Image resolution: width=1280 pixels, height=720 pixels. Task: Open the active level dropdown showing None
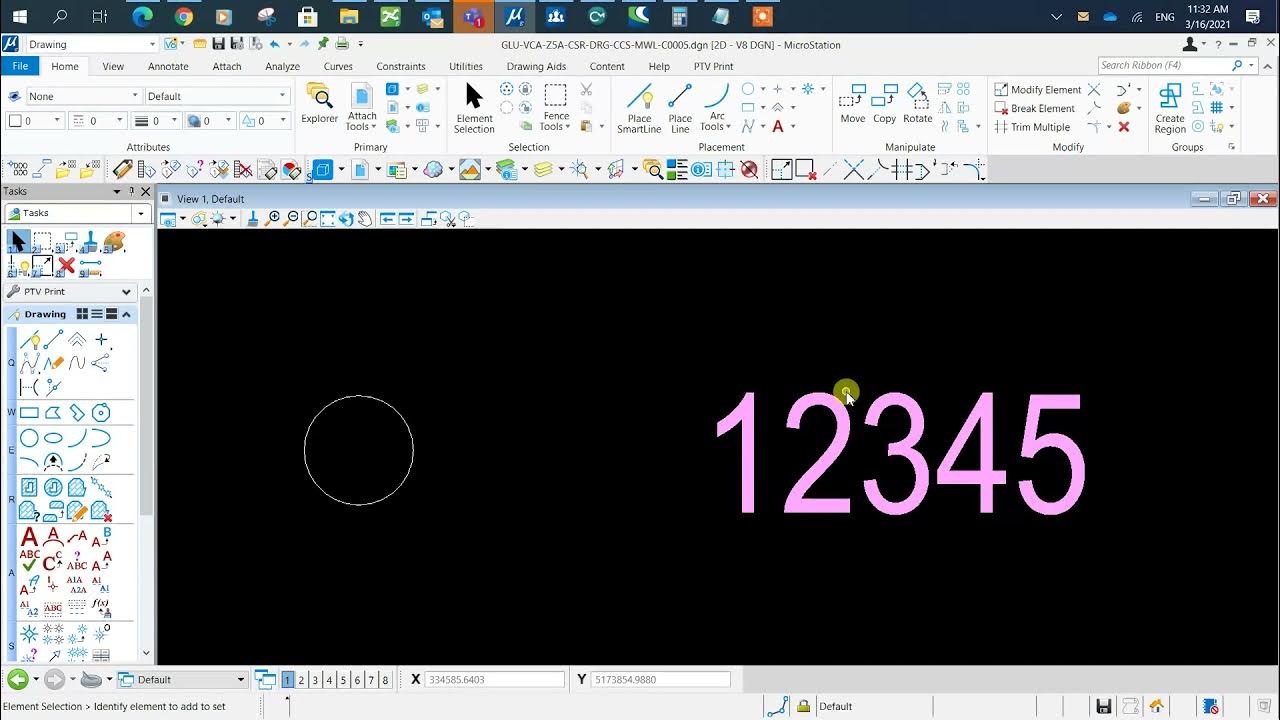84,96
